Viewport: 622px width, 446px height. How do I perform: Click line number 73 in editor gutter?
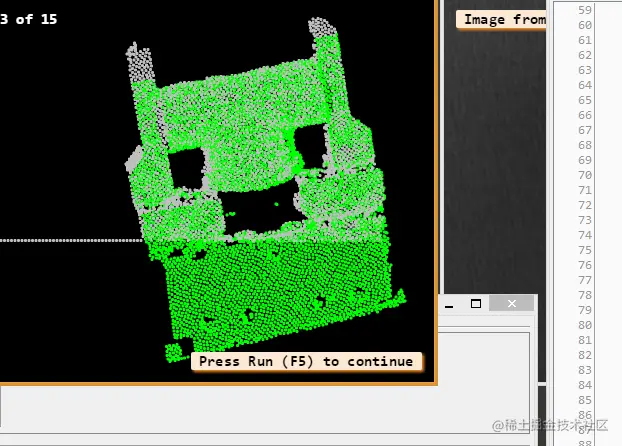(x=585, y=220)
